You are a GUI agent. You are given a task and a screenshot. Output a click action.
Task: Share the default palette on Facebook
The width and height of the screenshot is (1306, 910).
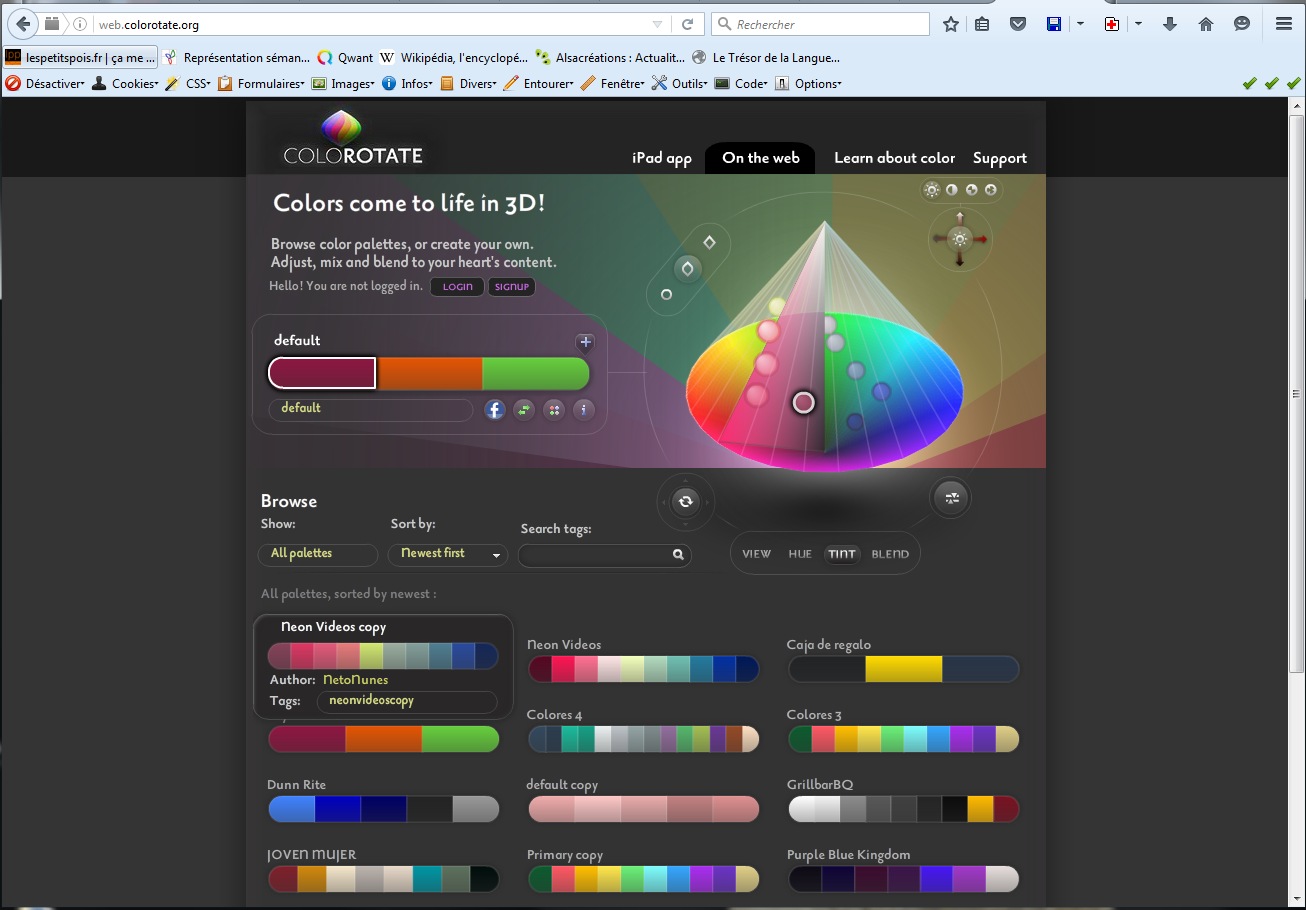(494, 409)
